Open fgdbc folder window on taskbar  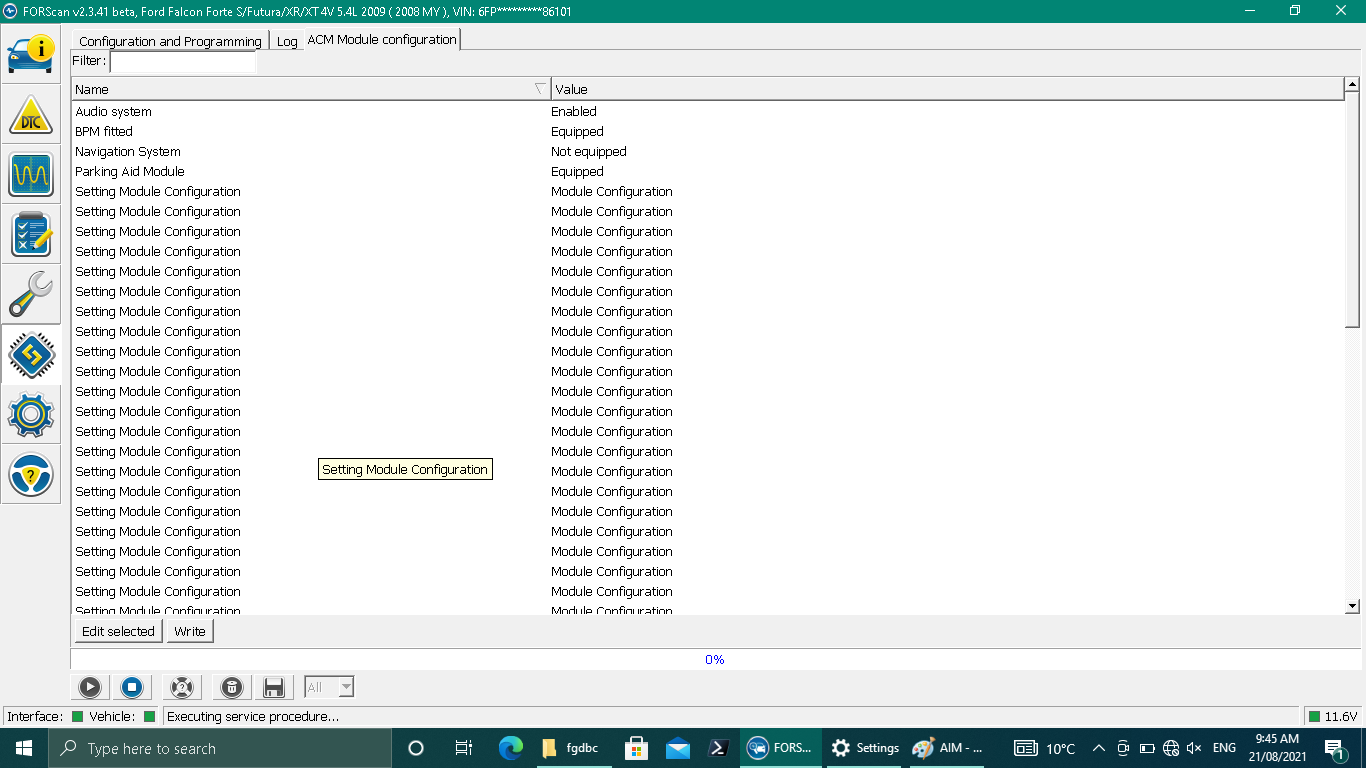tap(573, 748)
